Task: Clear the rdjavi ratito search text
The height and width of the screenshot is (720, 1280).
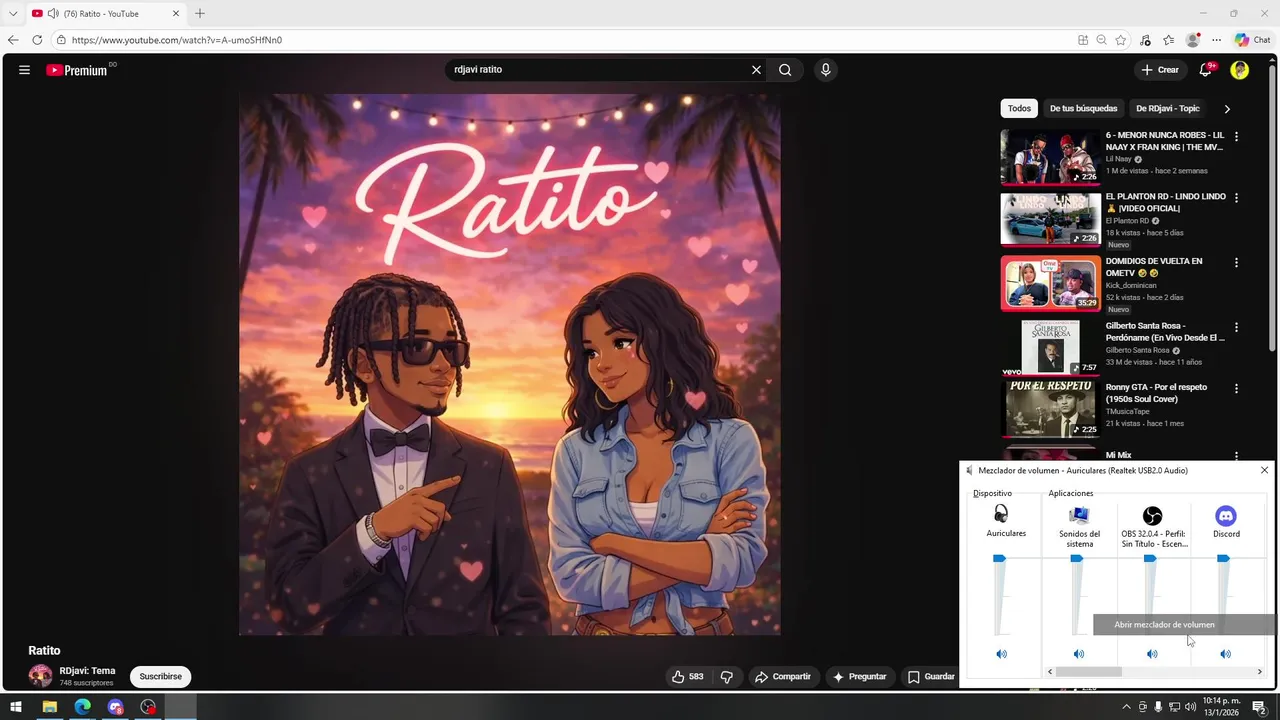Action: coord(756,70)
